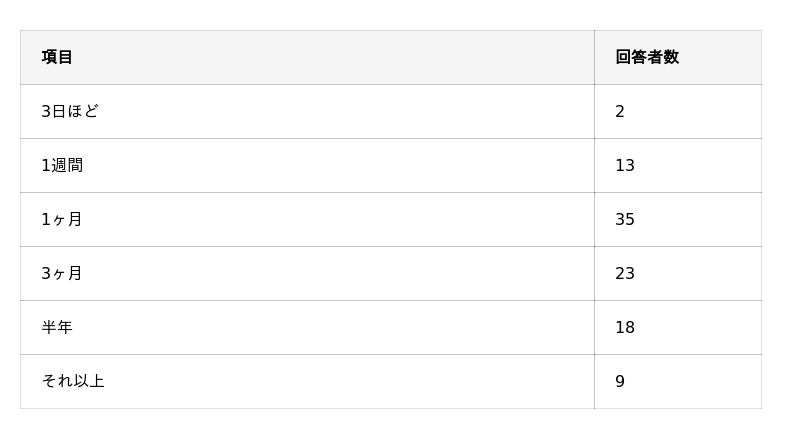The width and height of the screenshot is (800, 439).
Task: Select the 3日ほど row label
Action: point(70,111)
